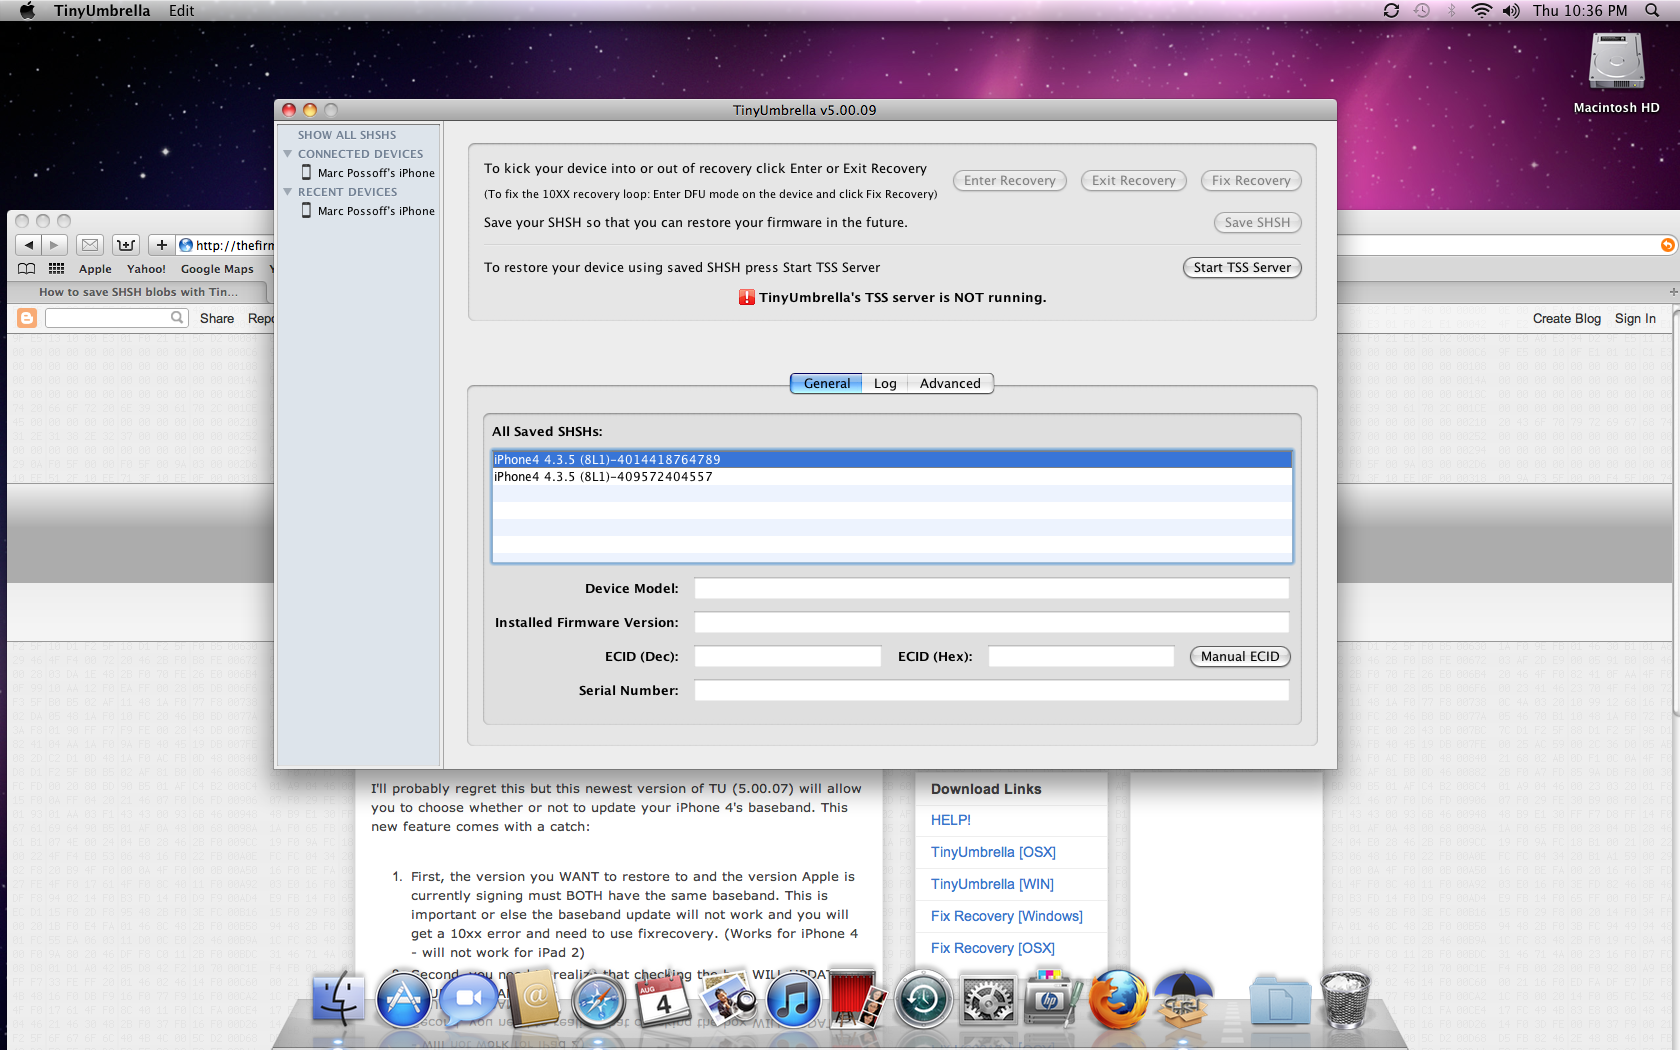
Task: Switch to the Log tab
Action: click(x=885, y=383)
